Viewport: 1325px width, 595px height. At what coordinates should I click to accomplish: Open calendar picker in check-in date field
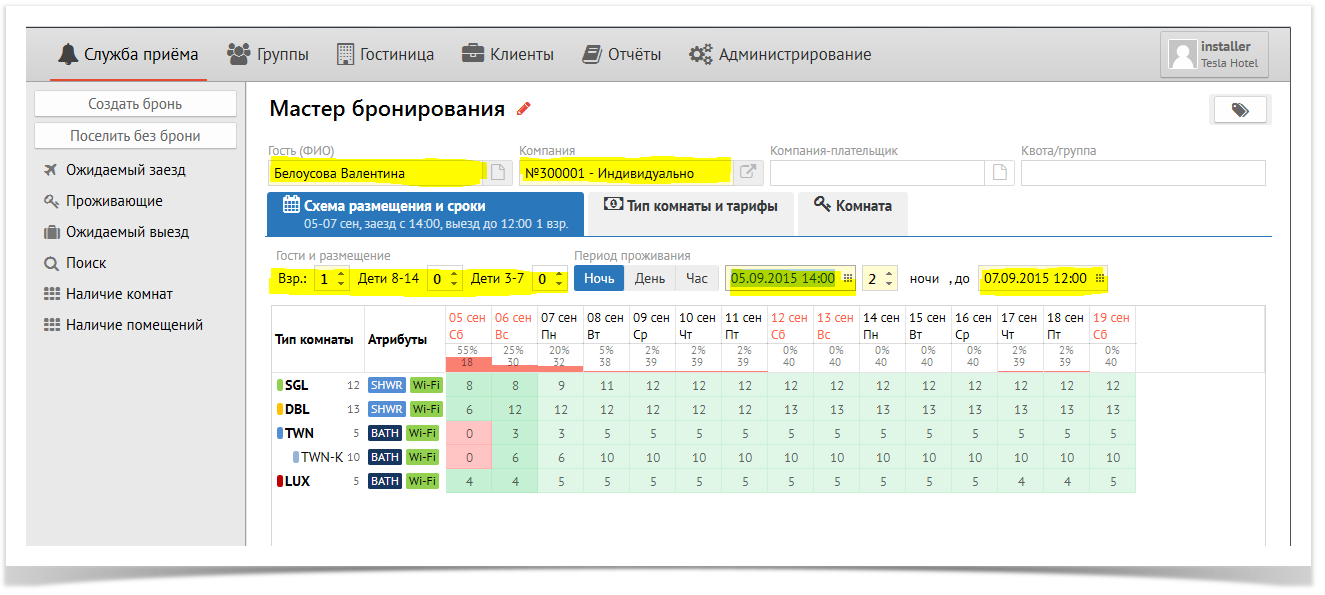(847, 279)
